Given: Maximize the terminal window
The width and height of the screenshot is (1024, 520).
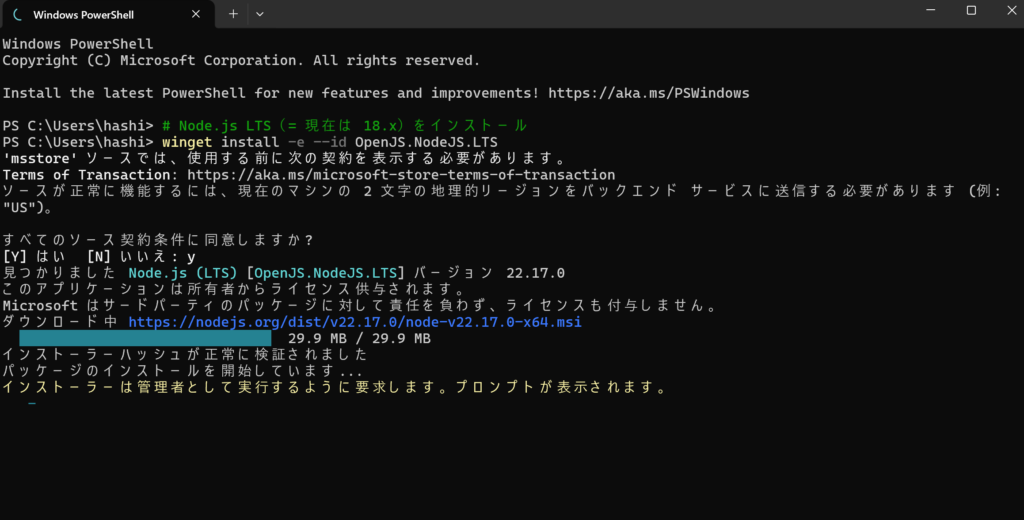Looking at the screenshot, I should [x=971, y=10].
